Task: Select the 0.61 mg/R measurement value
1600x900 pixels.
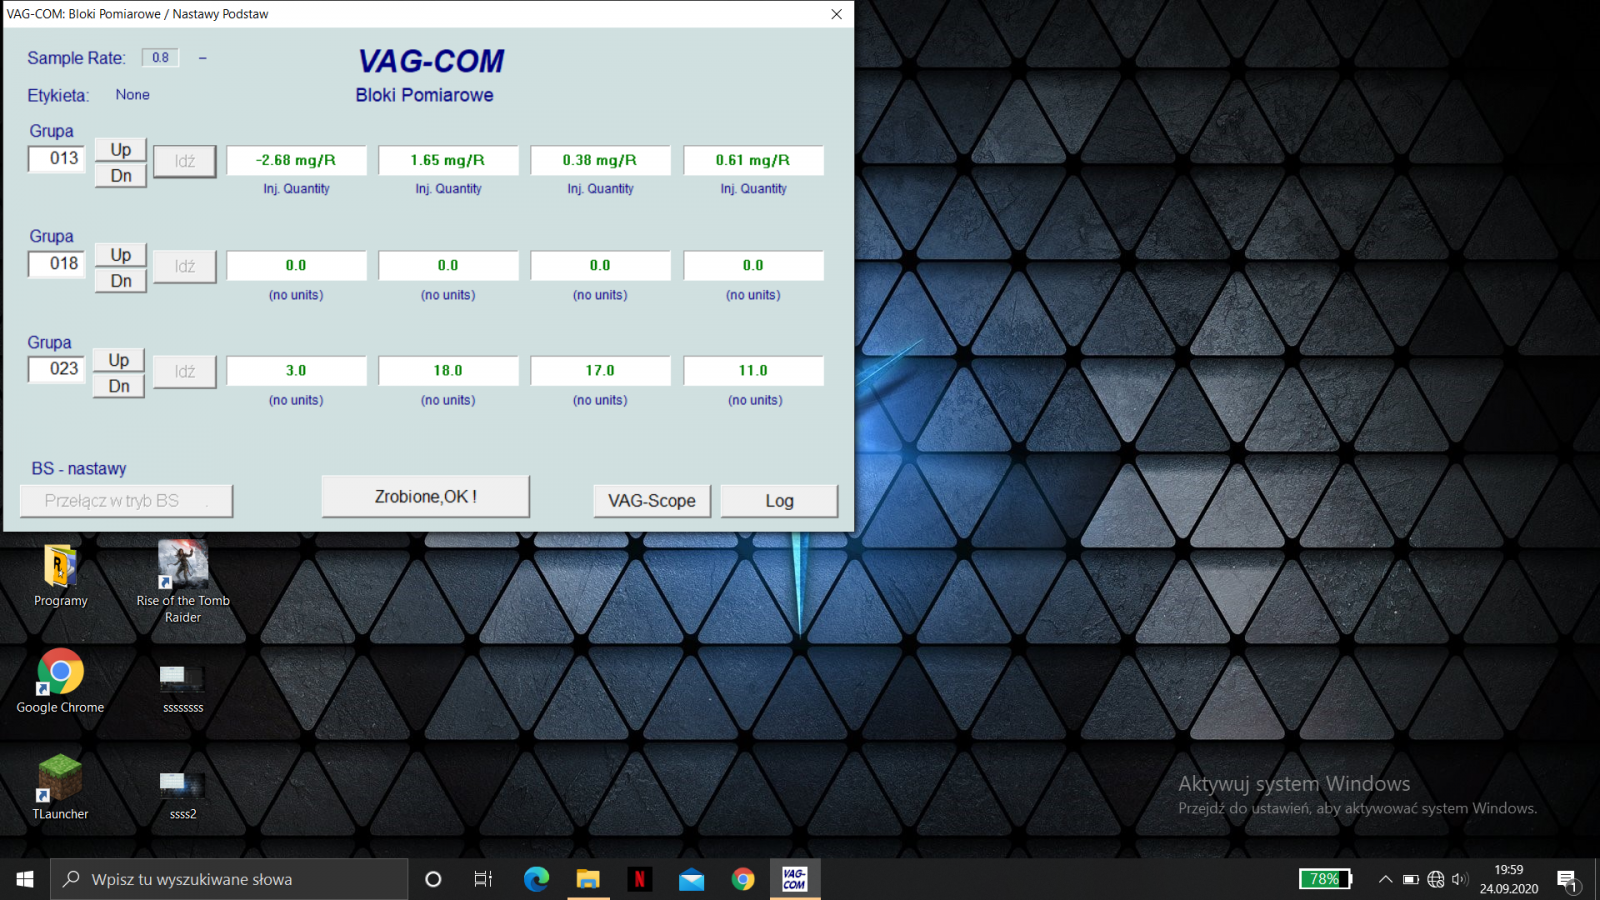Action: coord(753,160)
